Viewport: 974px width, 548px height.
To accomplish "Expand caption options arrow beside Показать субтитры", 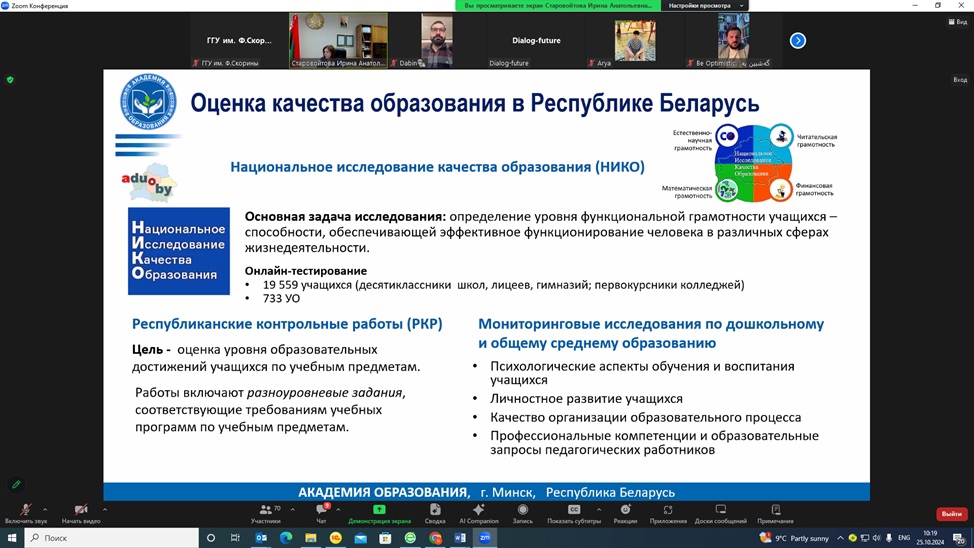I will coord(599,509).
